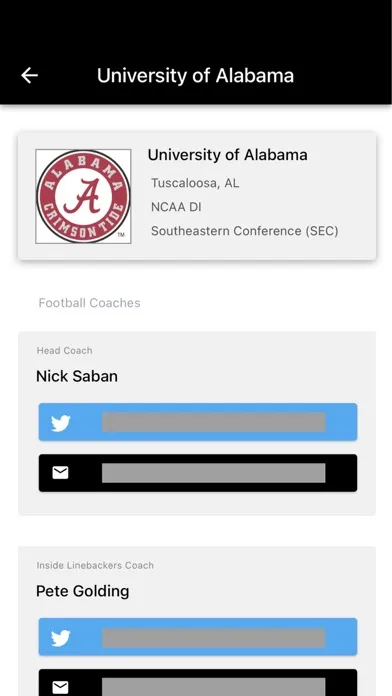Open Pete Golding's black email button
Screen dimensions: 392x696
198,682
